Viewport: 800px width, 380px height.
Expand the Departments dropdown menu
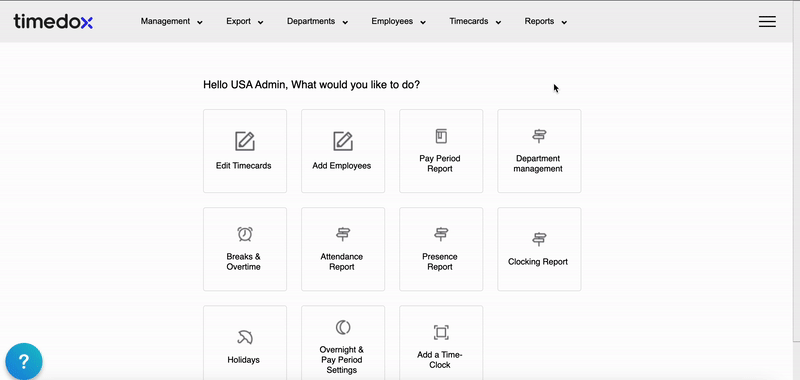pos(317,21)
